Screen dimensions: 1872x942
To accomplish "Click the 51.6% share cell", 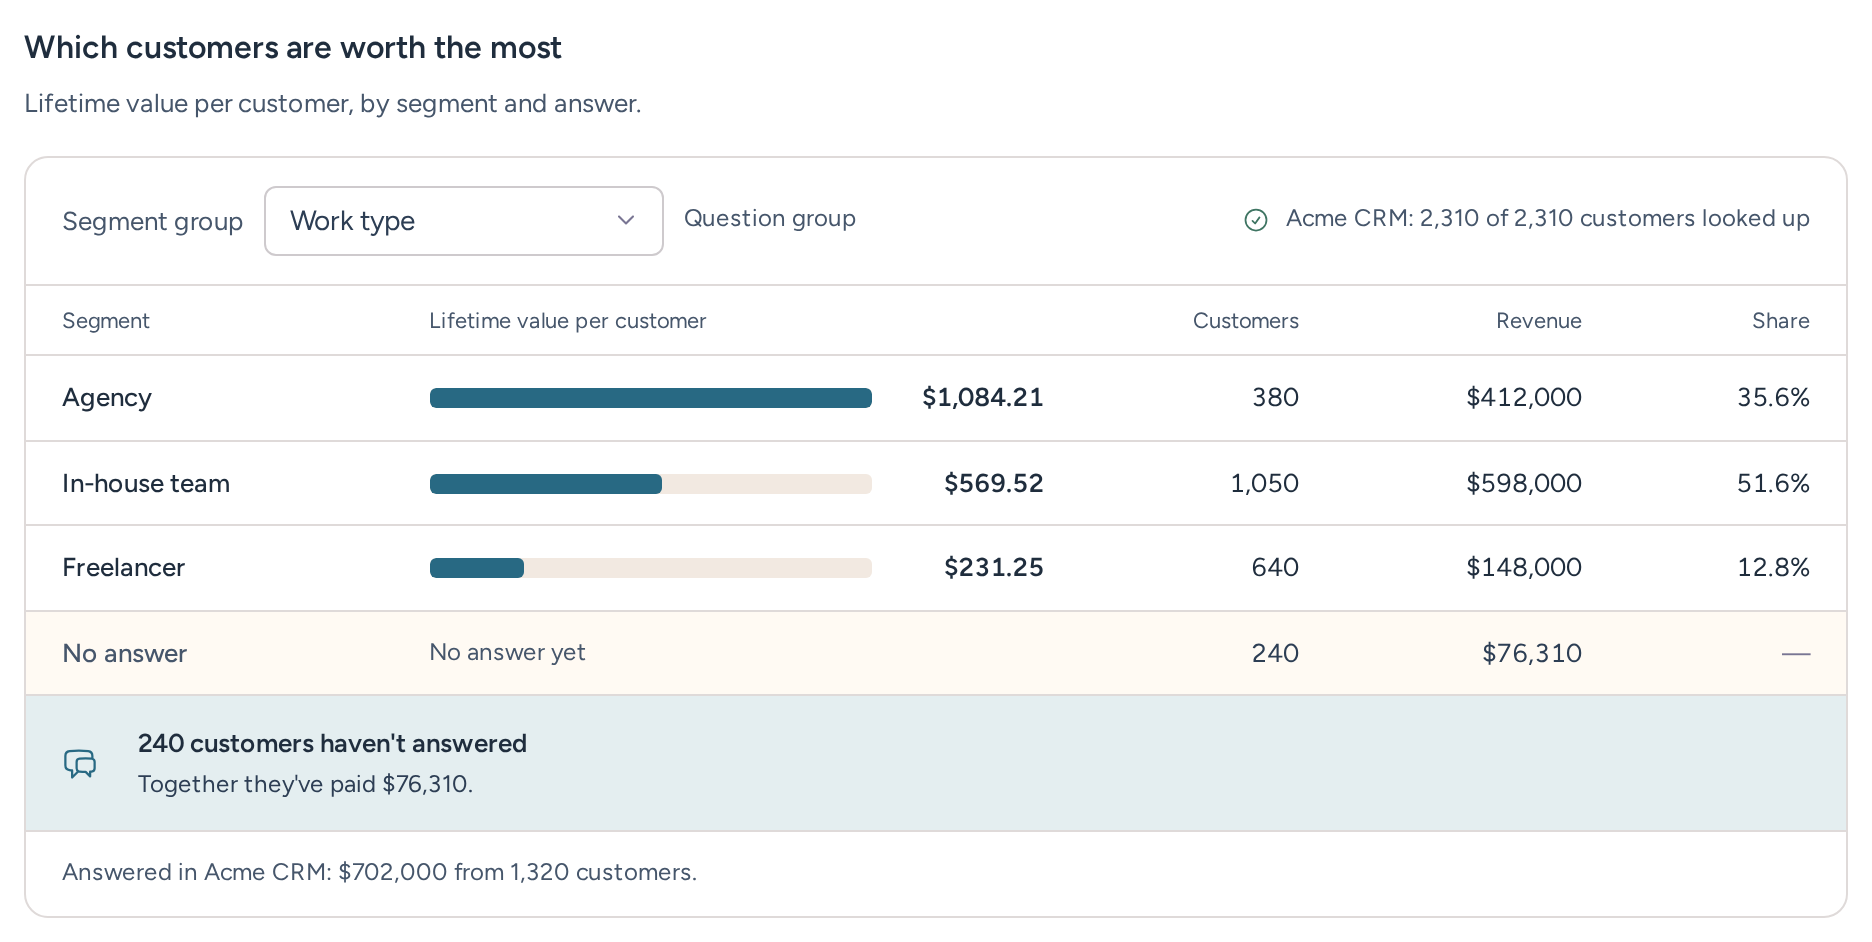I will [1774, 483].
